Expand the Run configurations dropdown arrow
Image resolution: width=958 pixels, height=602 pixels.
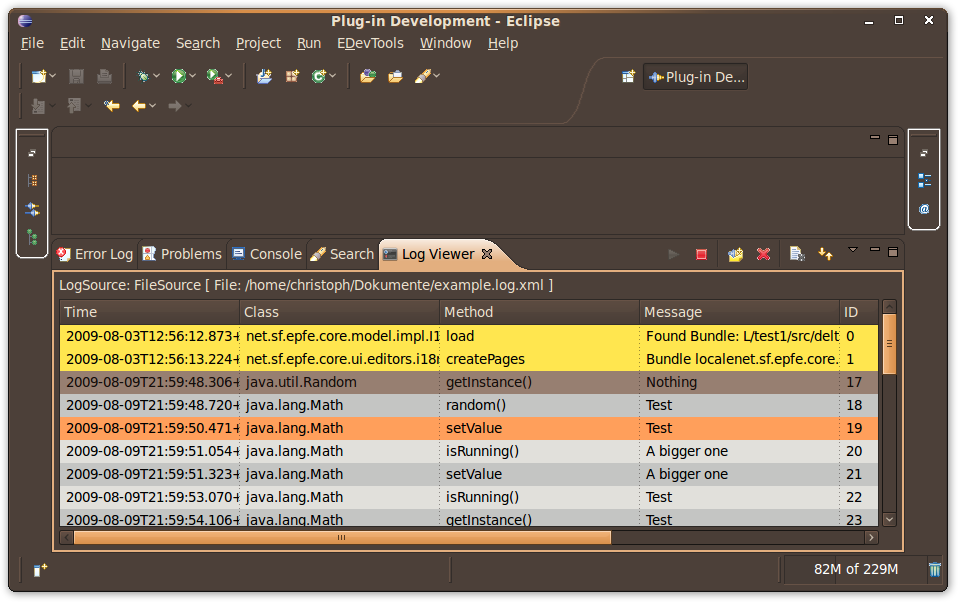192,76
